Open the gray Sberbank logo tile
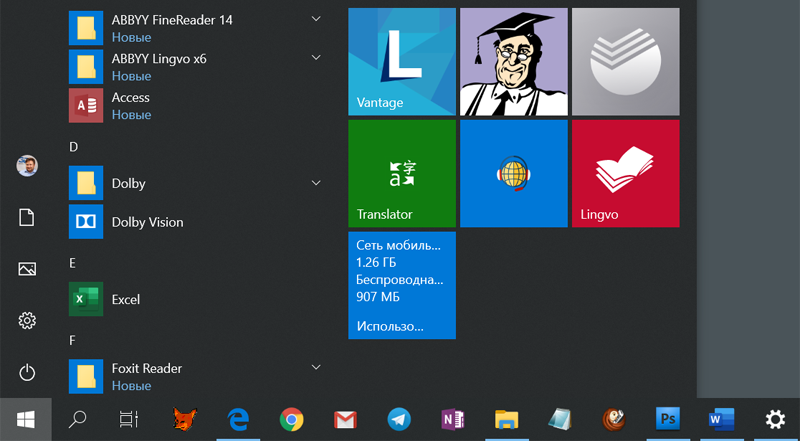Screen dimensions: 800x441 tap(624, 61)
